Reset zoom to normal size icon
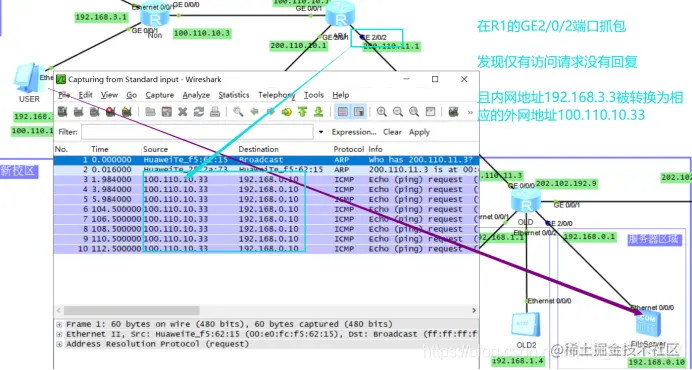 [x=414, y=112]
